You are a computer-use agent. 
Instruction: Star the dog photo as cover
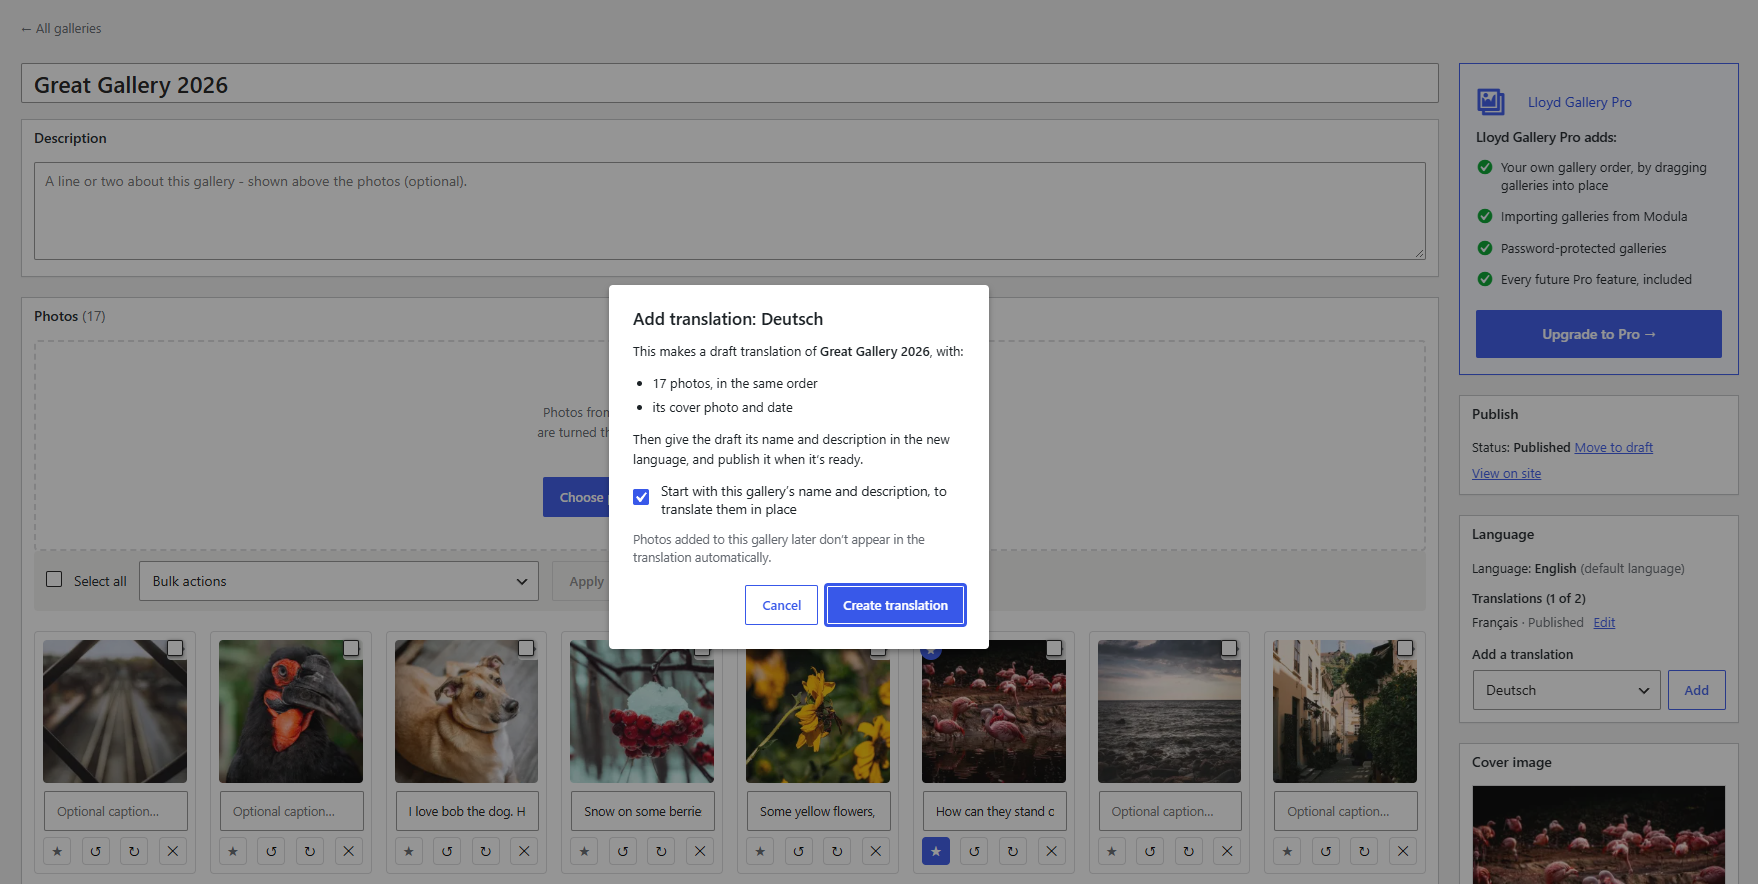[409, 851]
